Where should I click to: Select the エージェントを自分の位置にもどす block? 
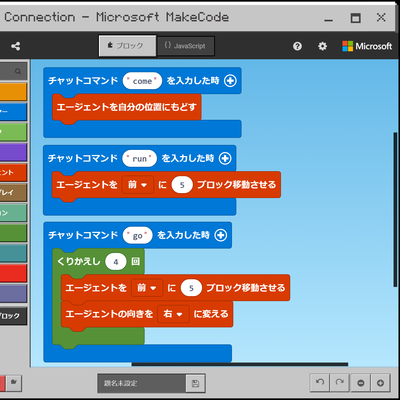(x=127, y=107)
